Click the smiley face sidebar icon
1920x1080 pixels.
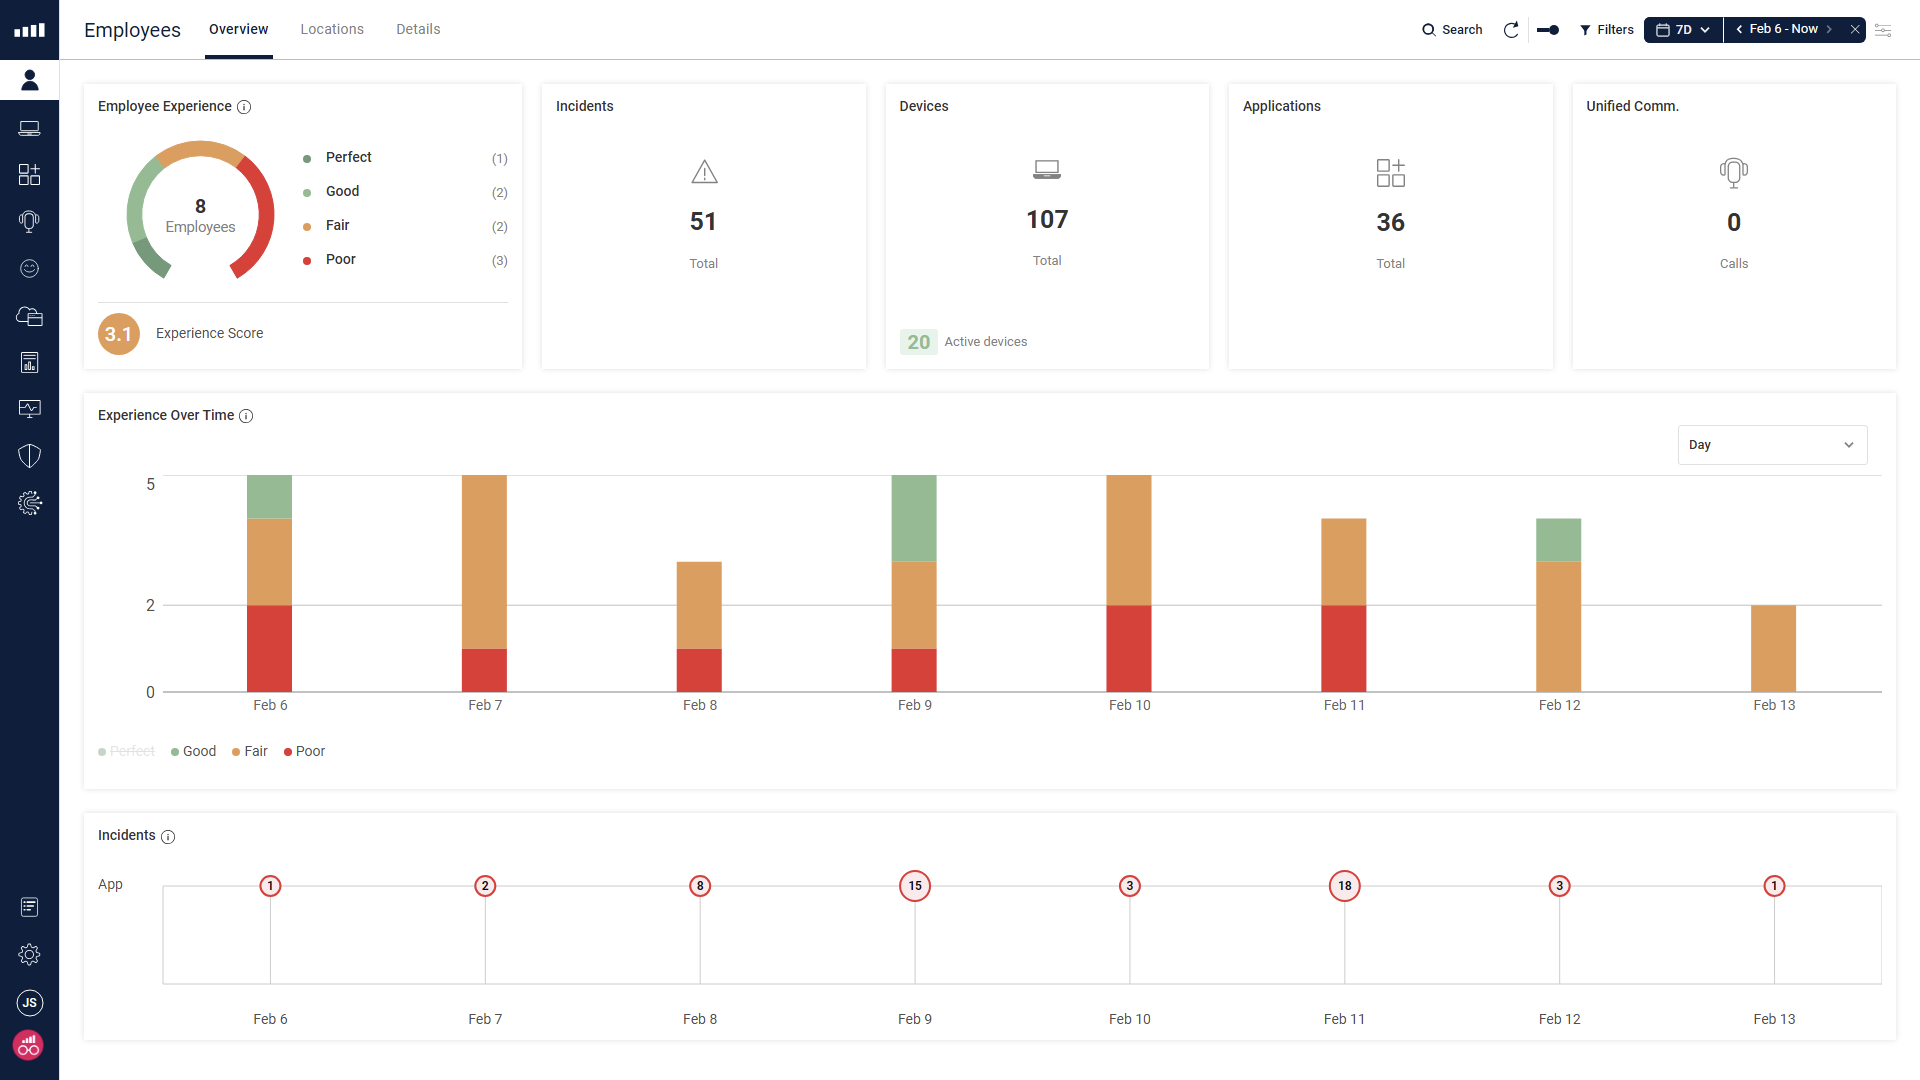[x=29, y=268]
